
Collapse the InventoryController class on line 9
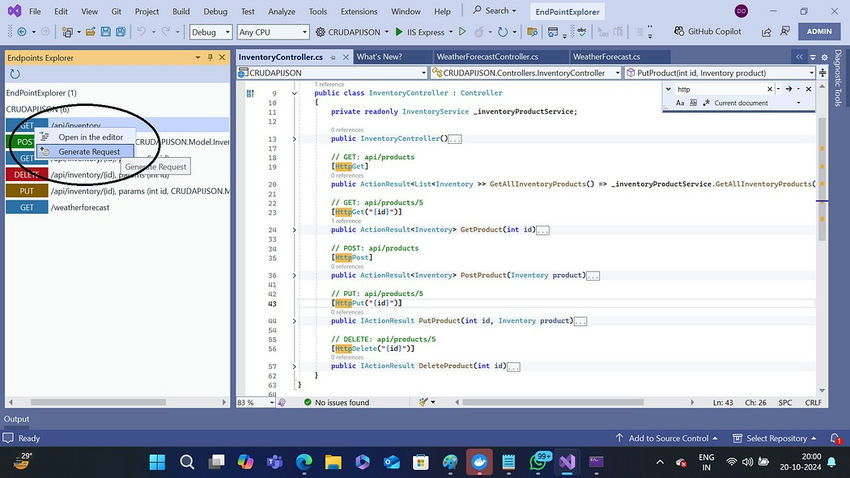point(294,93)
